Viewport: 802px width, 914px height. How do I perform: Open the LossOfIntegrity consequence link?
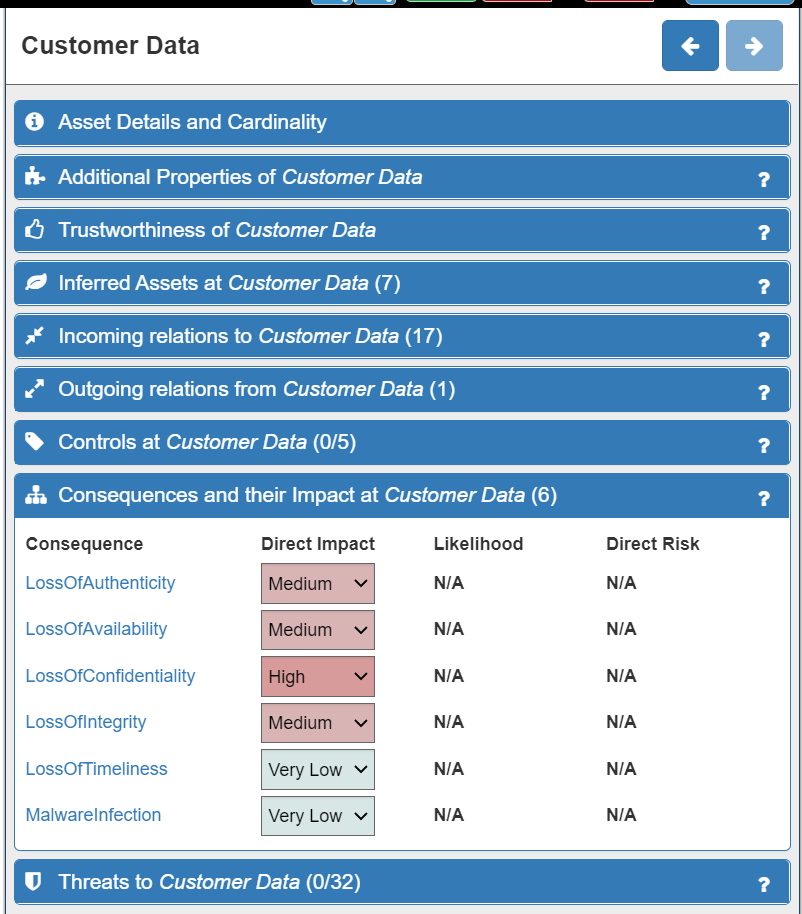(86, 722)
